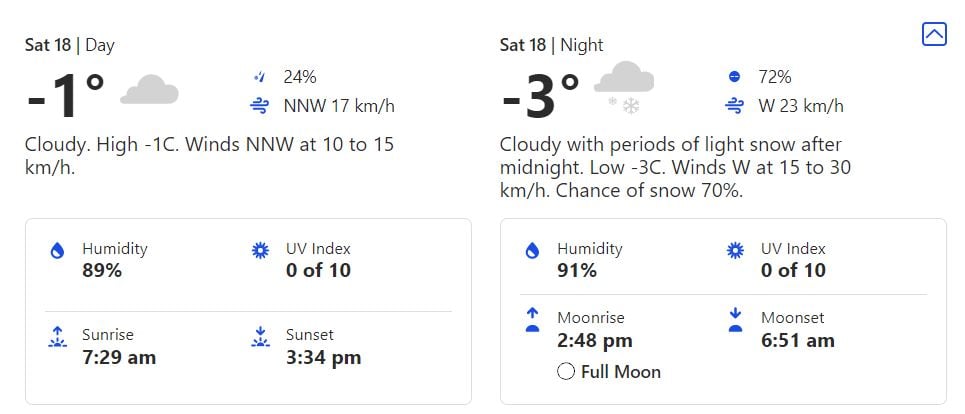Click the Sat 18 Day heading
Screen dimensions: 965x414
point(69,45)
